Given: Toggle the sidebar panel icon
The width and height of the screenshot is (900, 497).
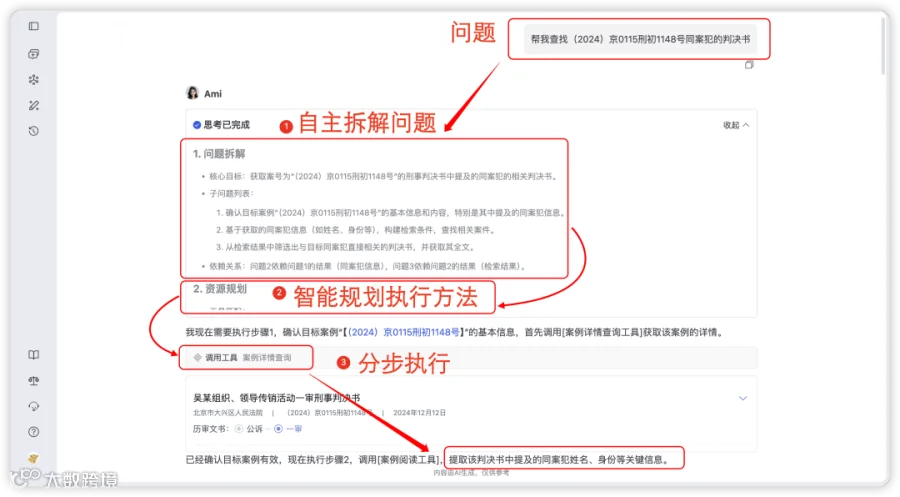Looking at the screenshot, I should [34, 26].
